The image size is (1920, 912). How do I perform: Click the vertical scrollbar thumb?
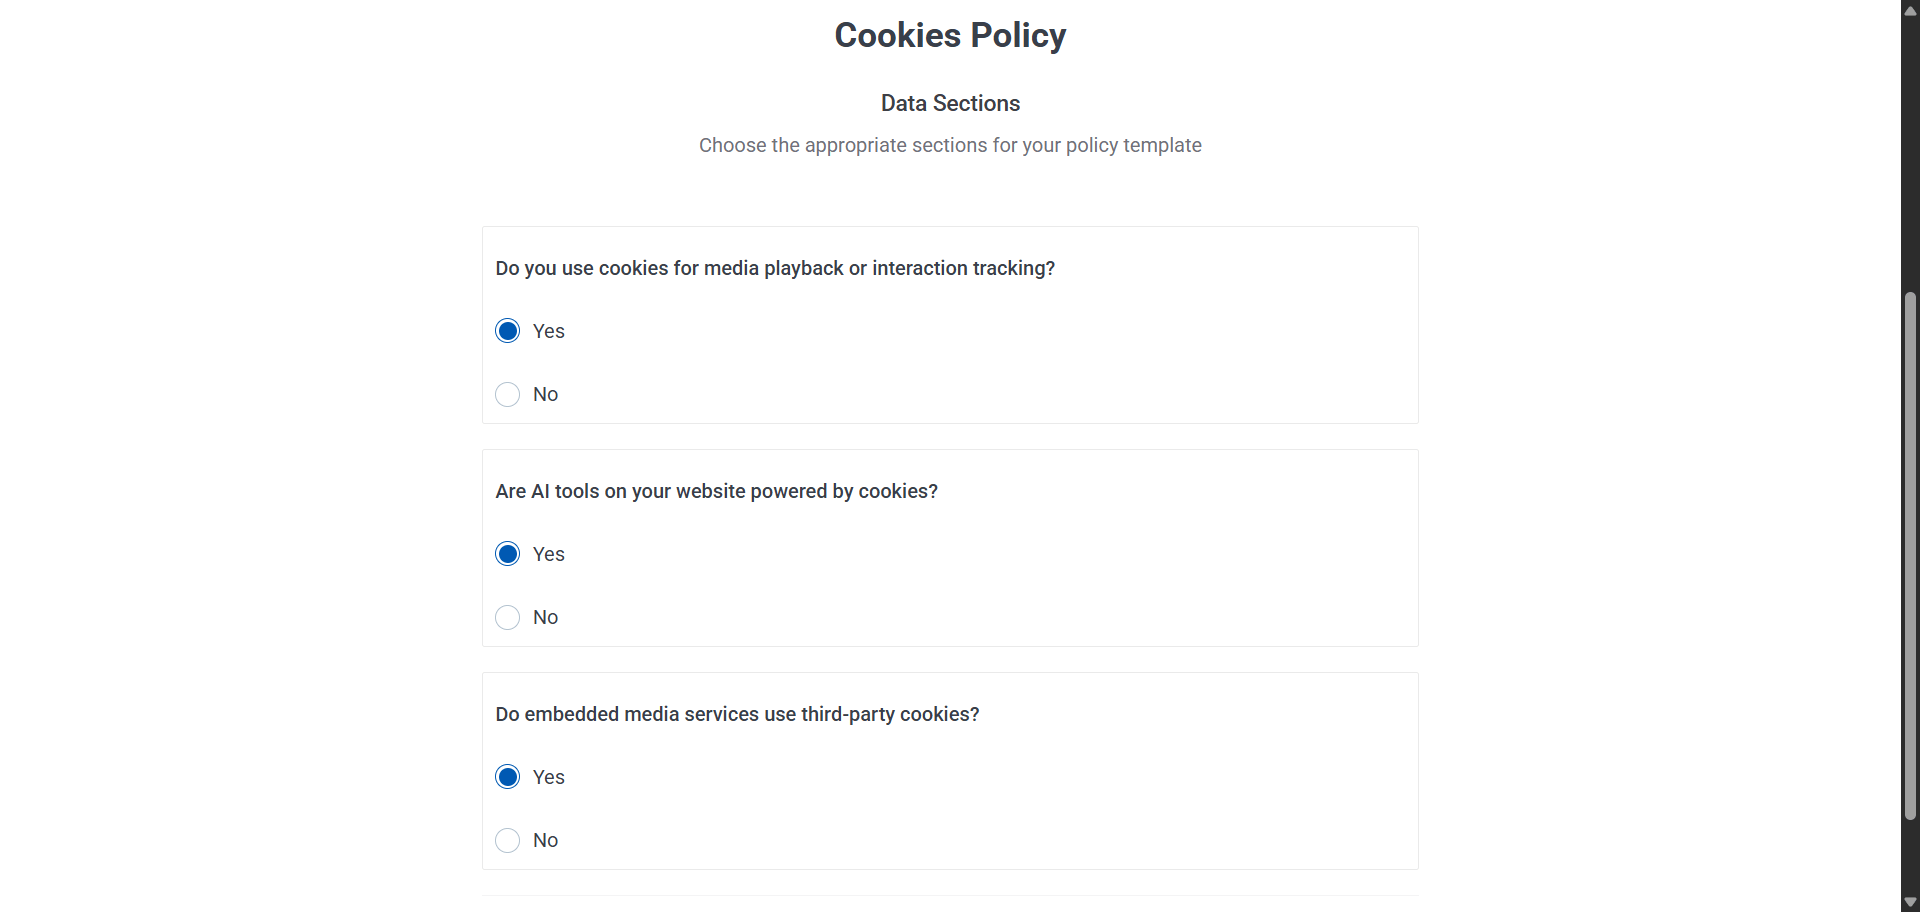[1910, 555]
